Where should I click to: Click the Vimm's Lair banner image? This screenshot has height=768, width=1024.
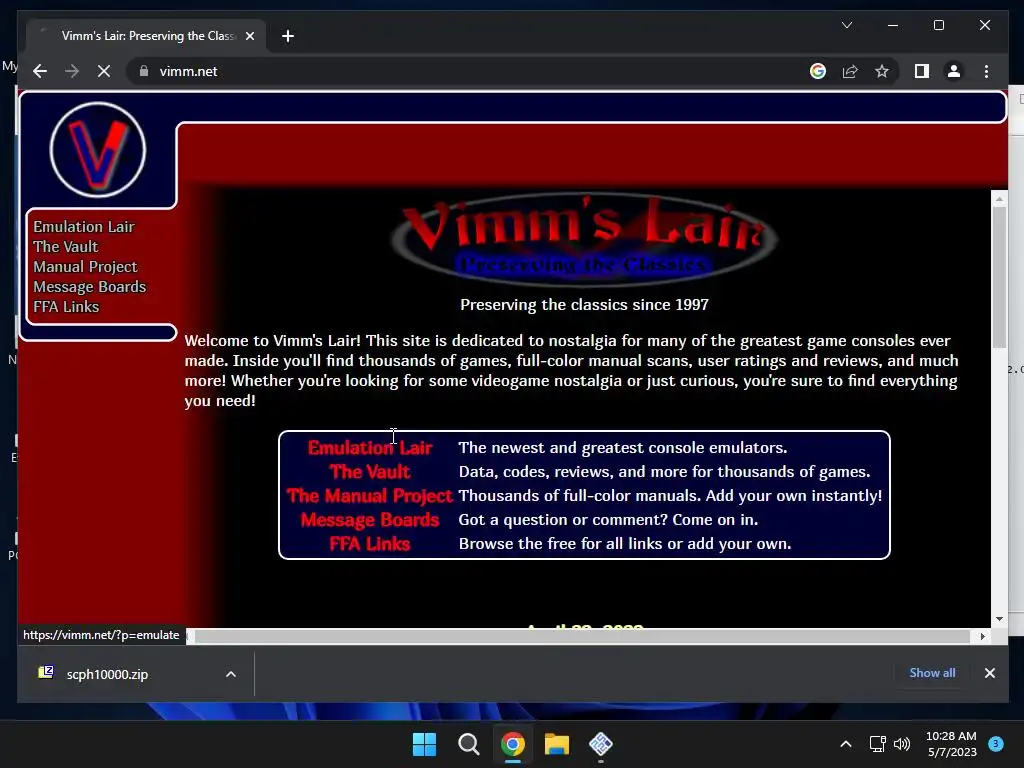(584, 240)
